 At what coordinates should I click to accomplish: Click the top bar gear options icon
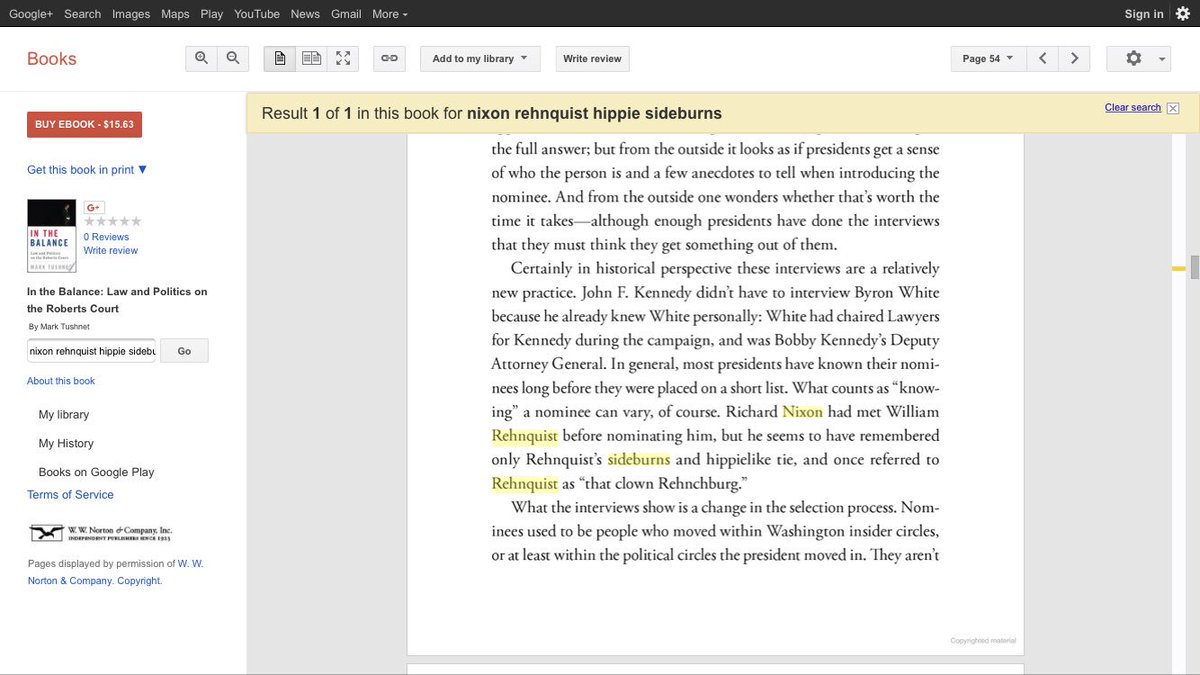(1182, 14)
